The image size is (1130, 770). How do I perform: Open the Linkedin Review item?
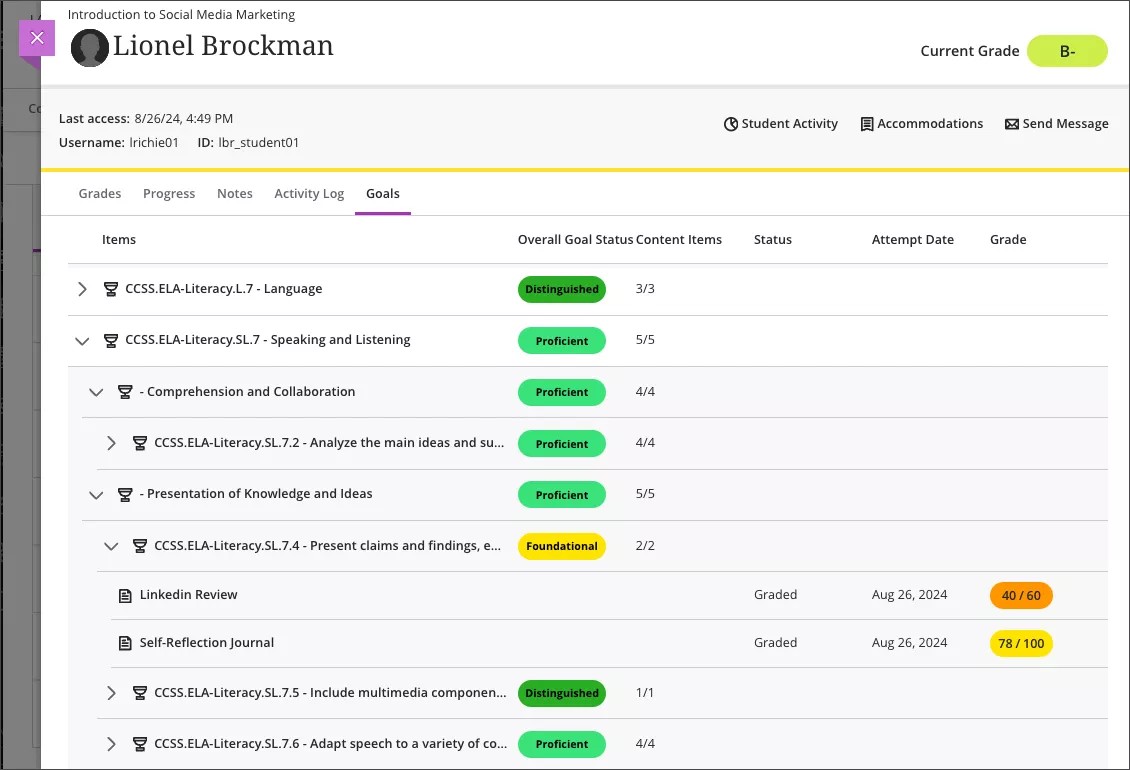pos(188,595)
